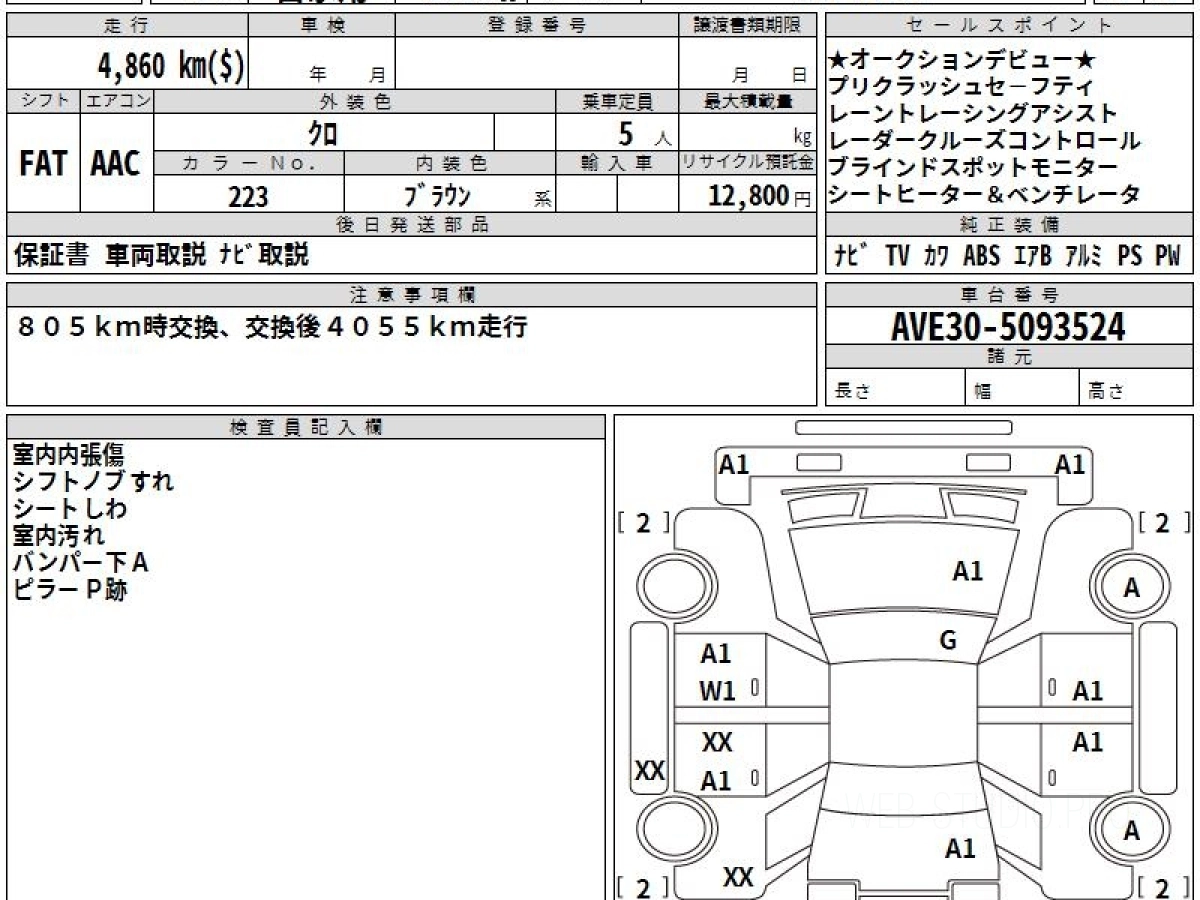Image resolution: width=1200 pixels, height=900 pixels.
Task: Click the 純正装備 header
Action: tap(1009, 225)
